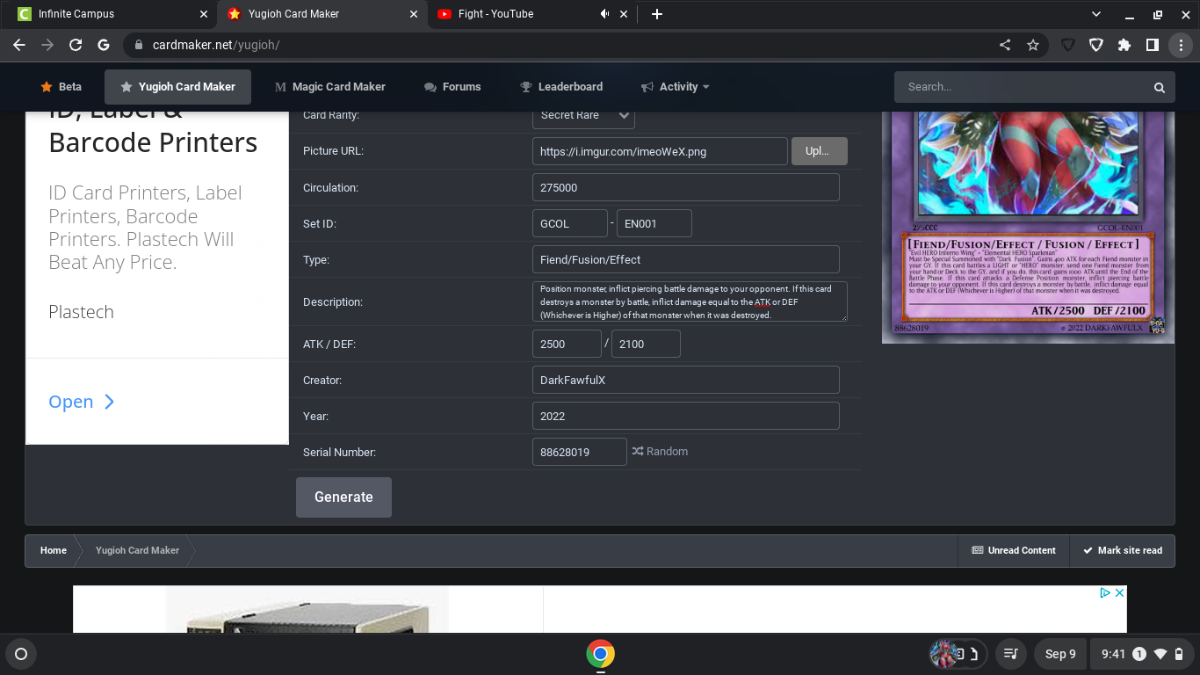Click the generated card preview image
The width and height of the screenshot is (1200, 675).
(1026, 226)
